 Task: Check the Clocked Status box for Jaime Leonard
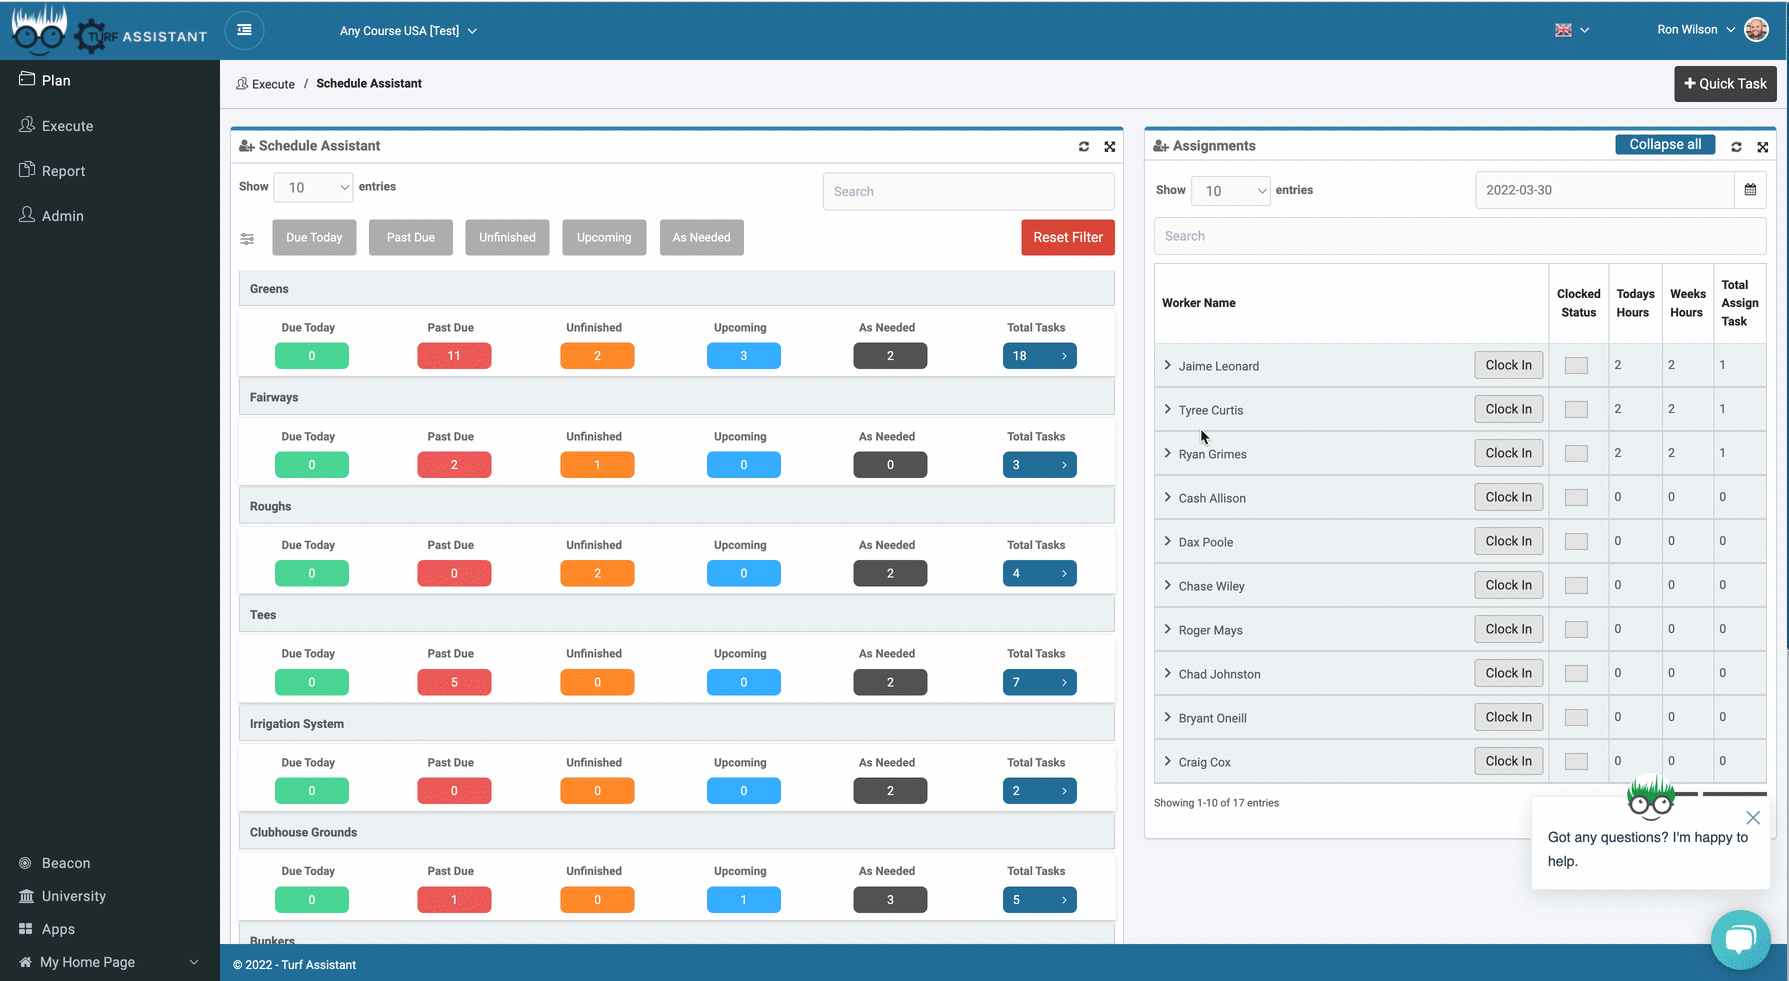click(1576, 364)
